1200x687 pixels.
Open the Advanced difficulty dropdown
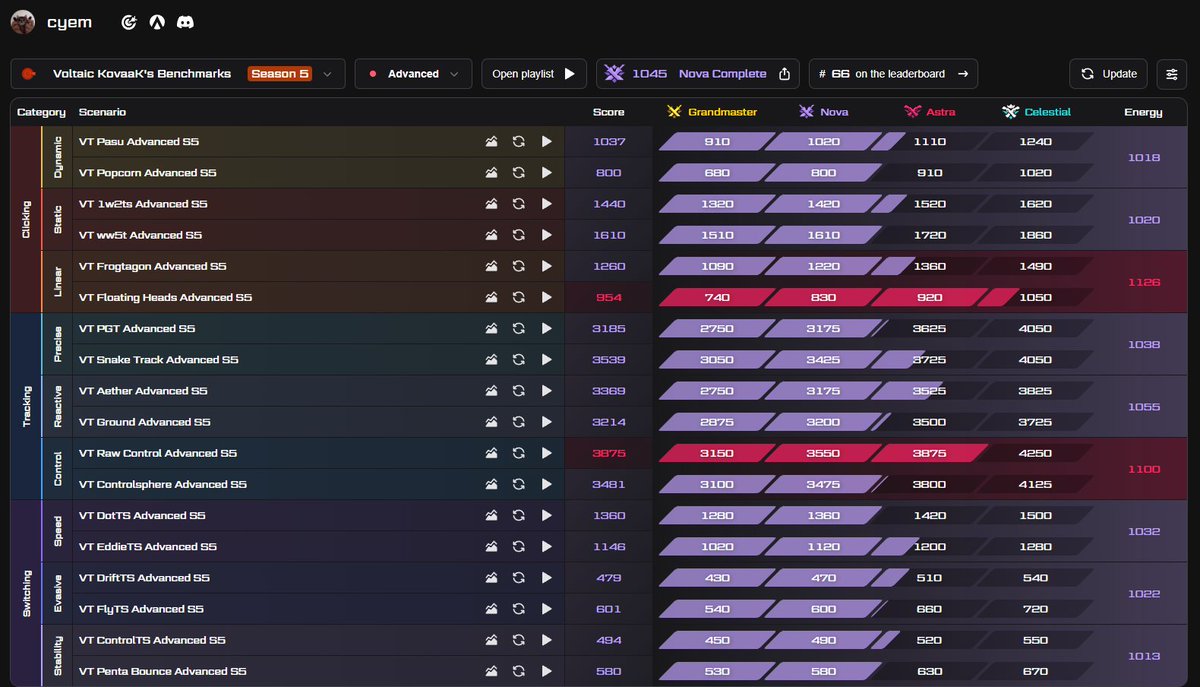point(413,73)
